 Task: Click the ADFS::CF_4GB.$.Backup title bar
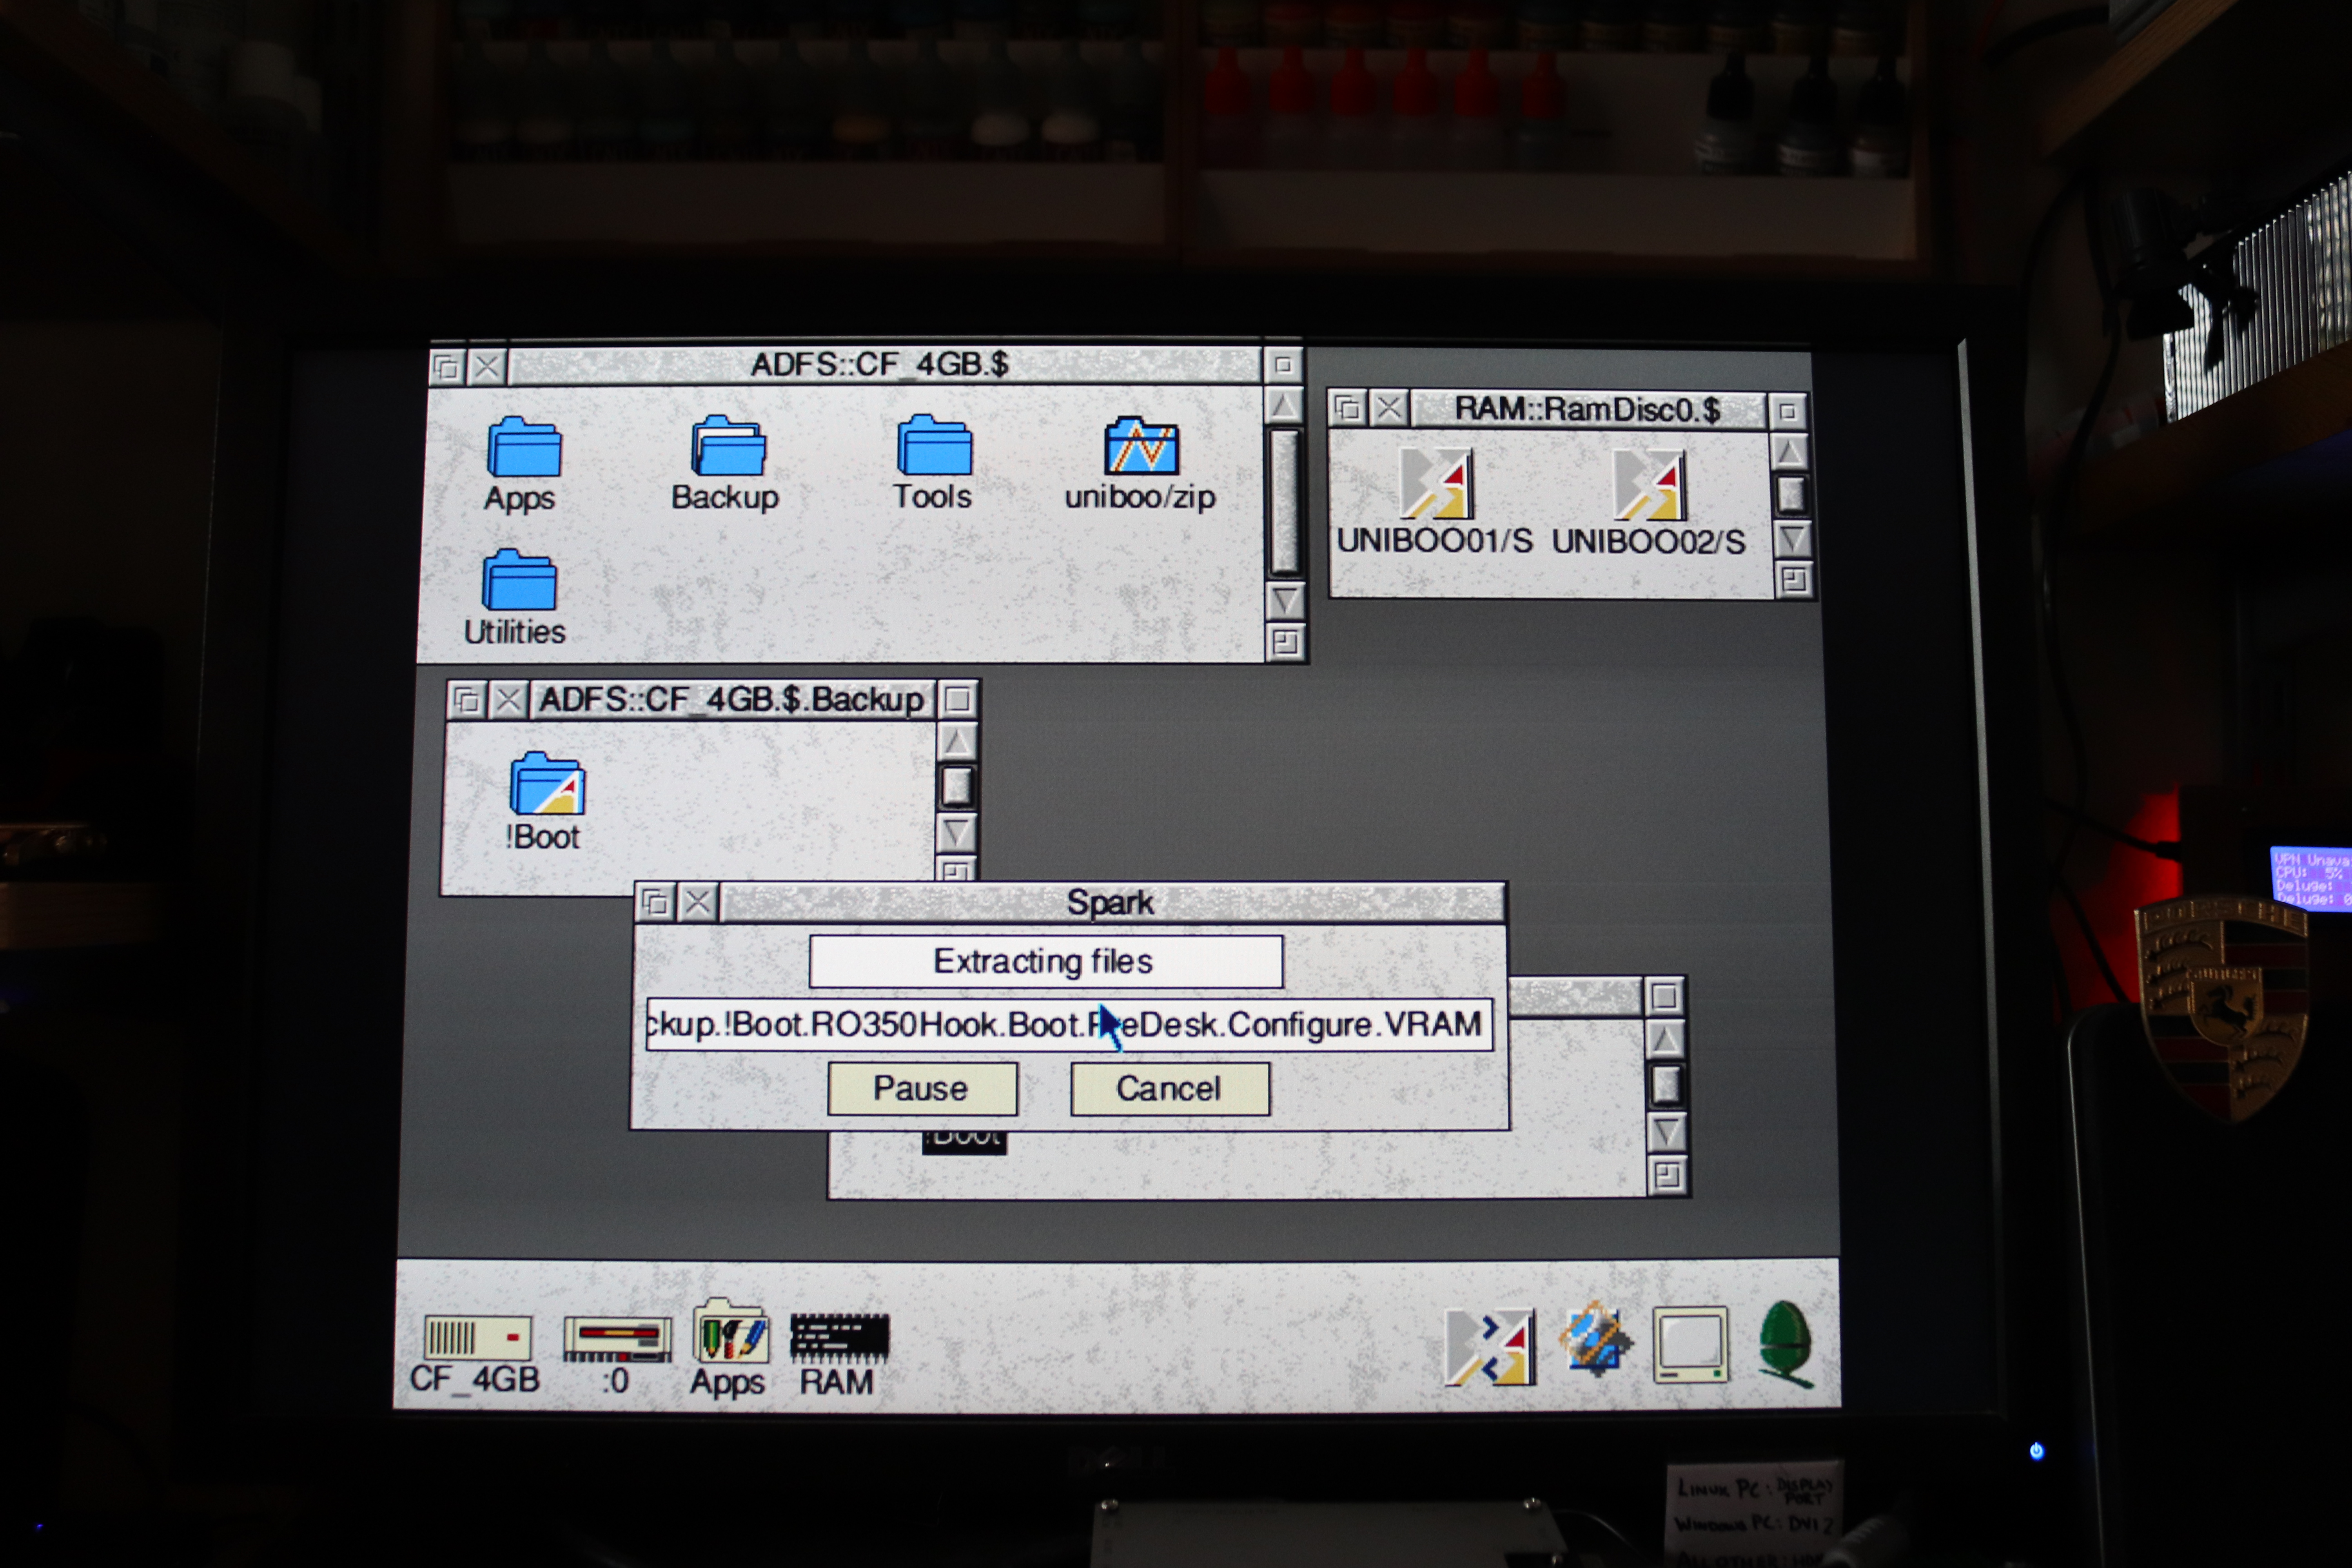(x=732, y=700)
